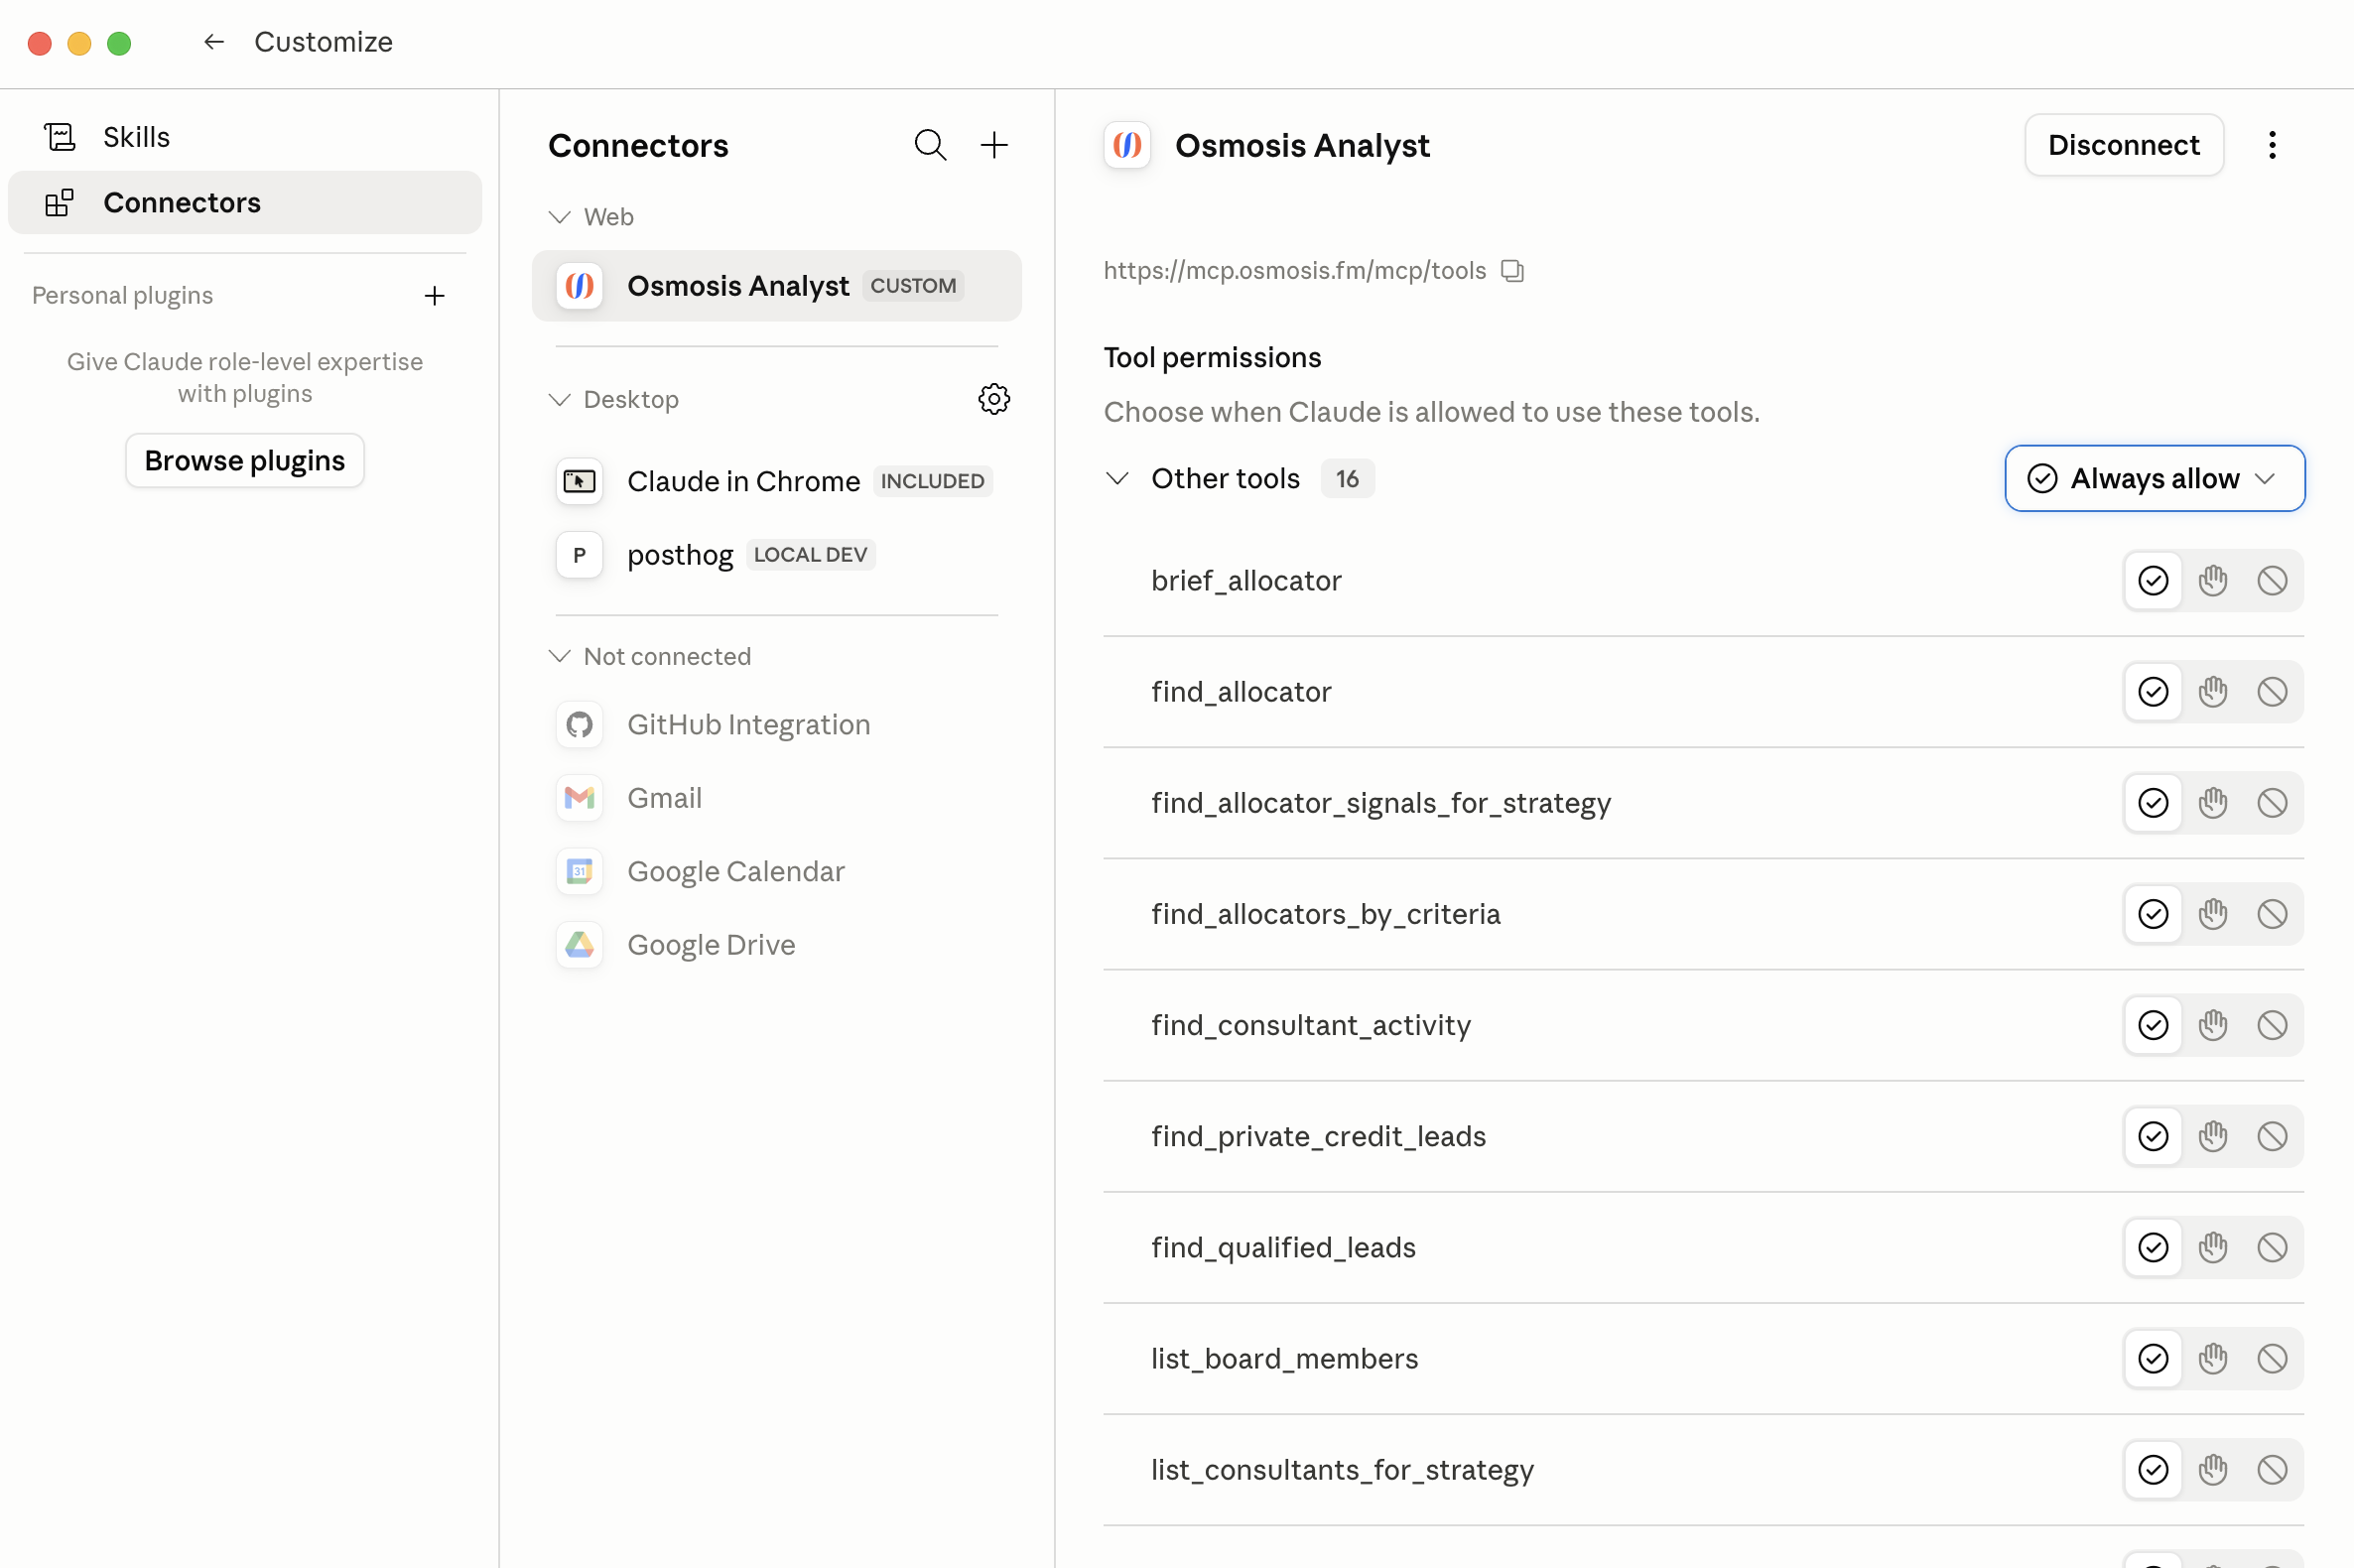Set find_consultant_activity to needs approval
2354x1568 pixels.
[2213, 1025]
